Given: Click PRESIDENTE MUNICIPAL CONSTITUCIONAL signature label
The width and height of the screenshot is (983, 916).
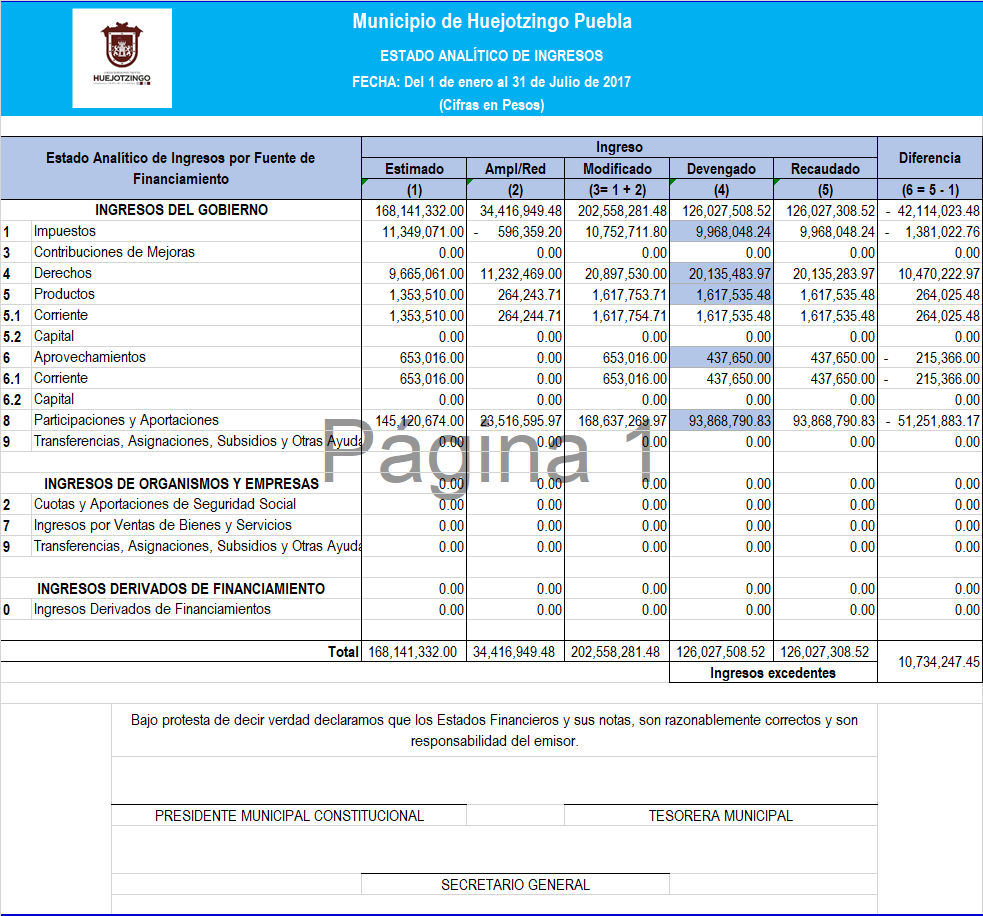Looking at the screenshot, I should click(289, 816).
